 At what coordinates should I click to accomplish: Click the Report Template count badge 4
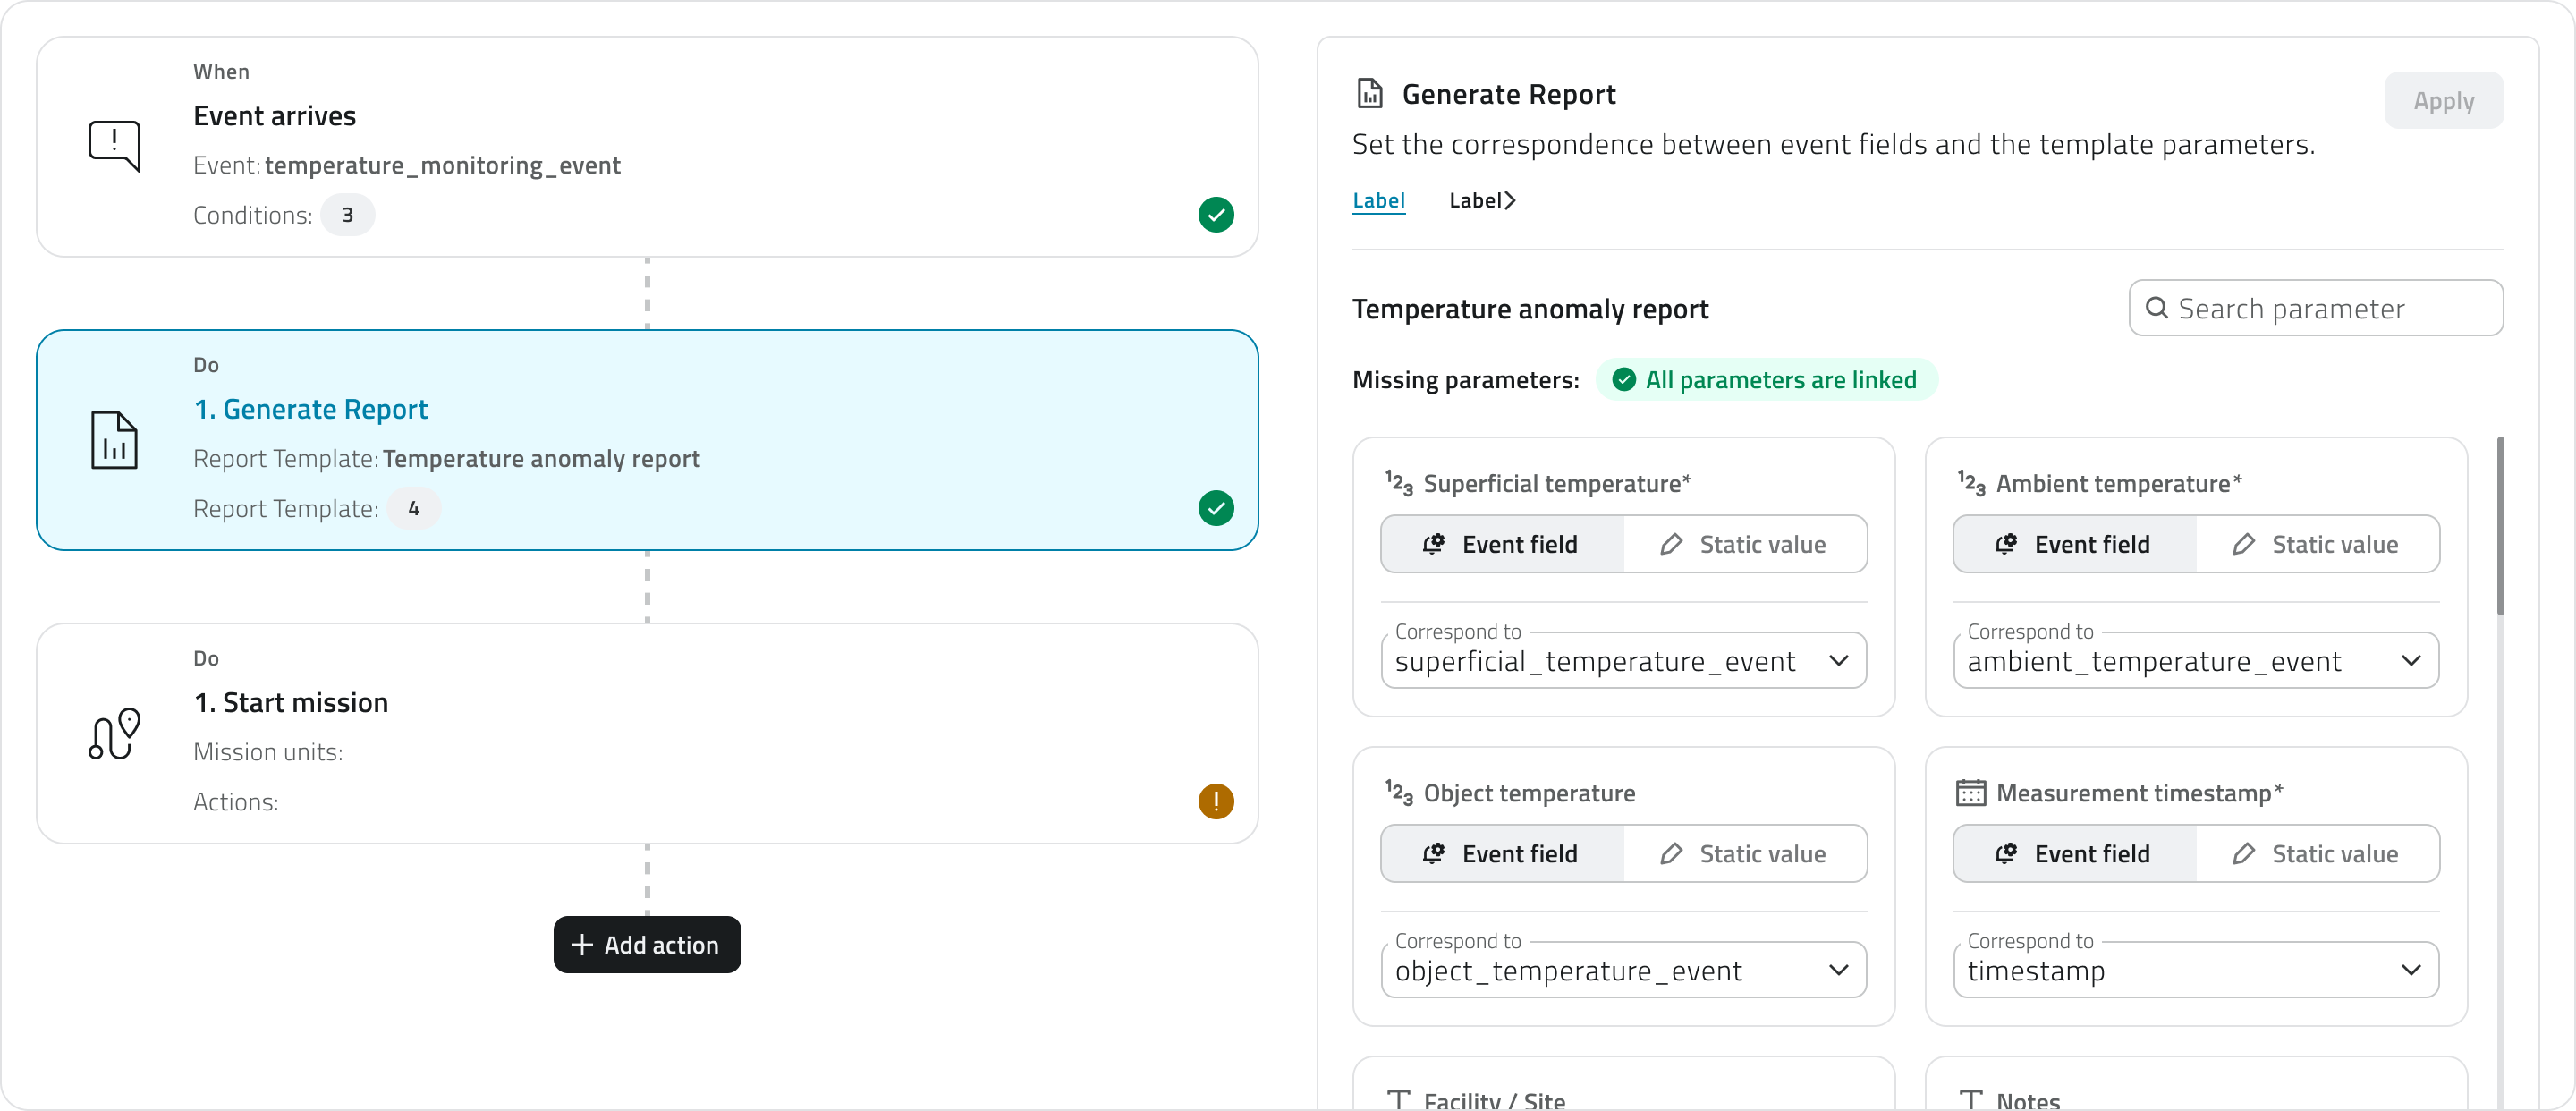click(414, 509)
